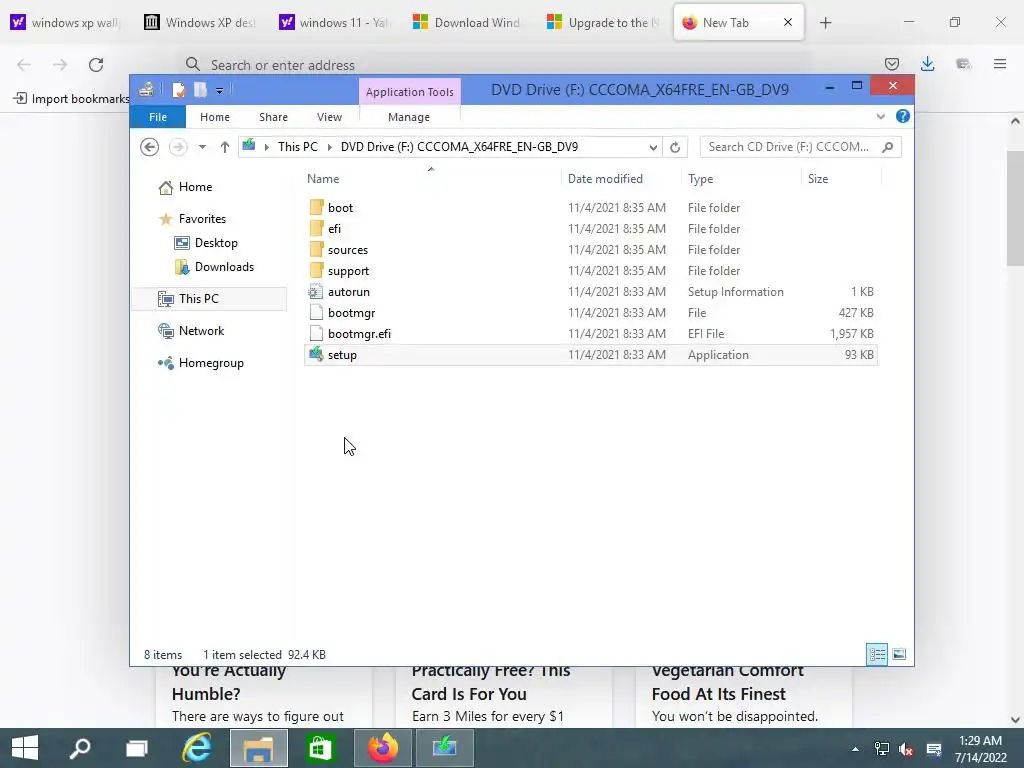Expand the address bar history dropdown
Viewport: 1024px width, 768px height.
652,148
